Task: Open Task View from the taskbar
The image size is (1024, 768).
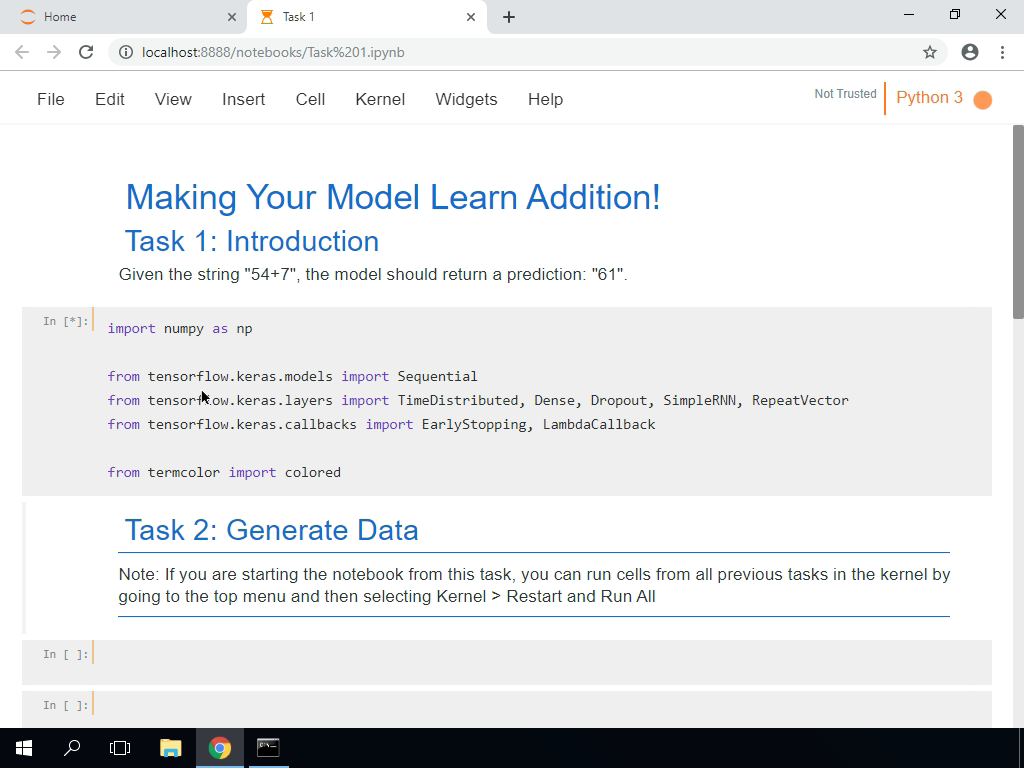Action: point(119,747)
